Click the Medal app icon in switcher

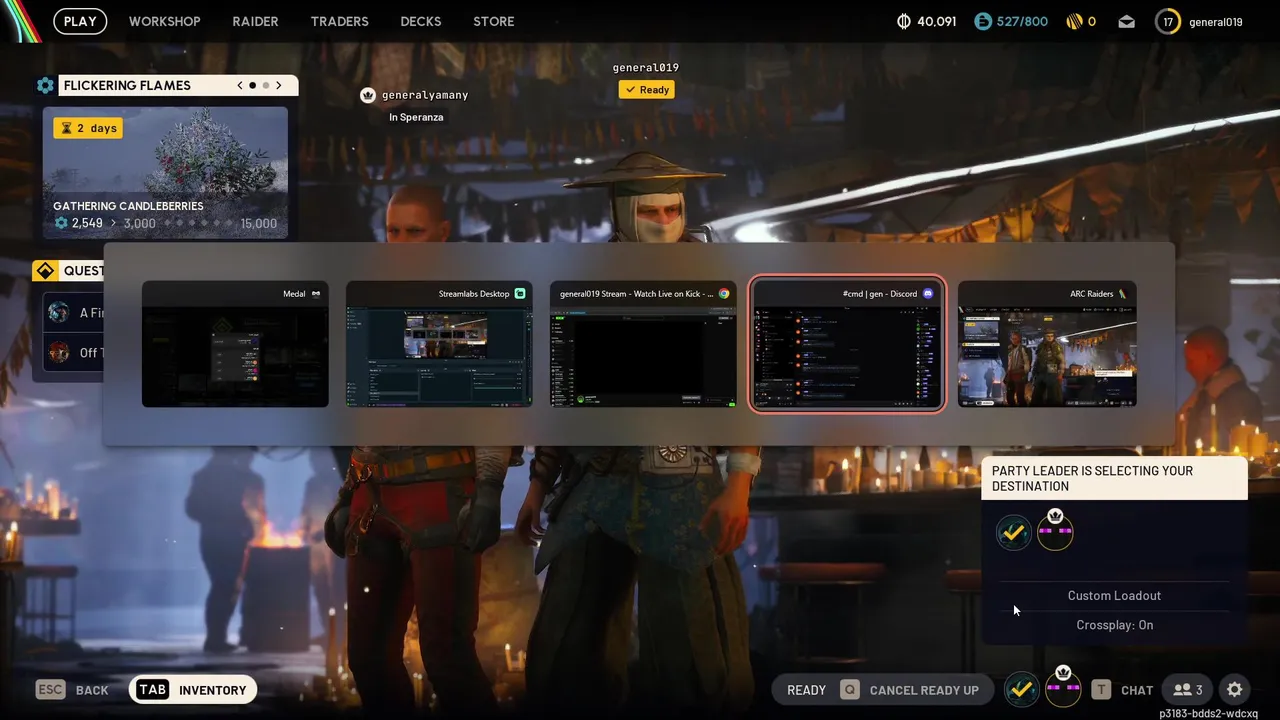click(x=316, y=294)
